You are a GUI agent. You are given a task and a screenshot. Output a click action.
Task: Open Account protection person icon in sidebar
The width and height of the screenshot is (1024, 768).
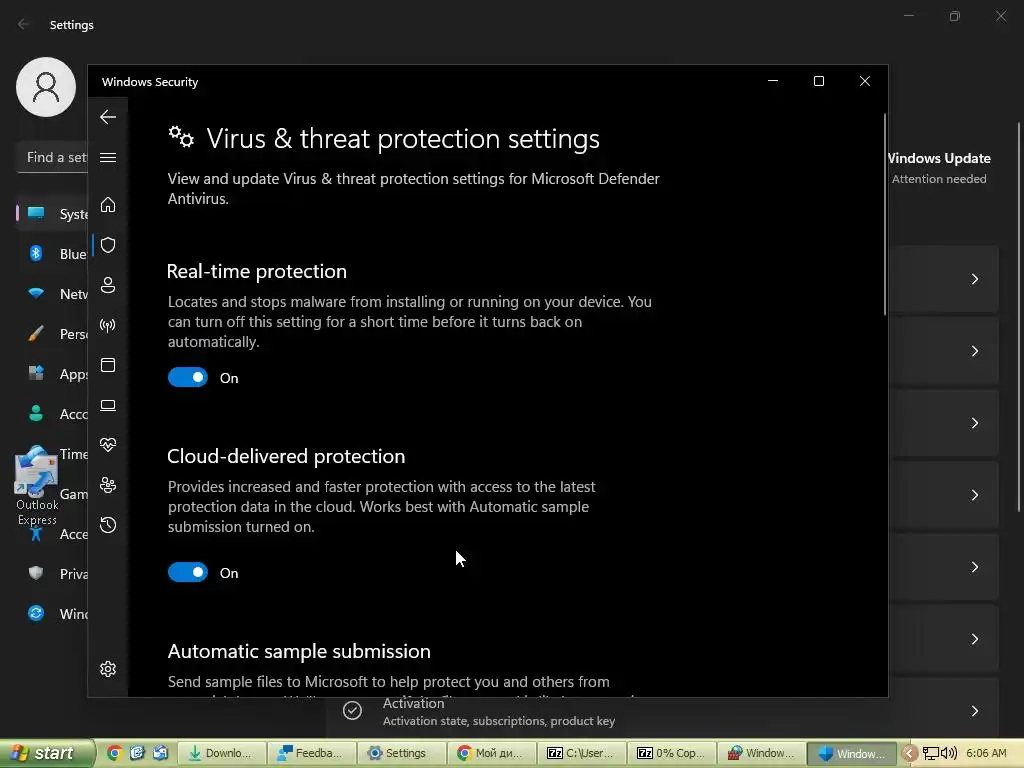pos(108,285)
